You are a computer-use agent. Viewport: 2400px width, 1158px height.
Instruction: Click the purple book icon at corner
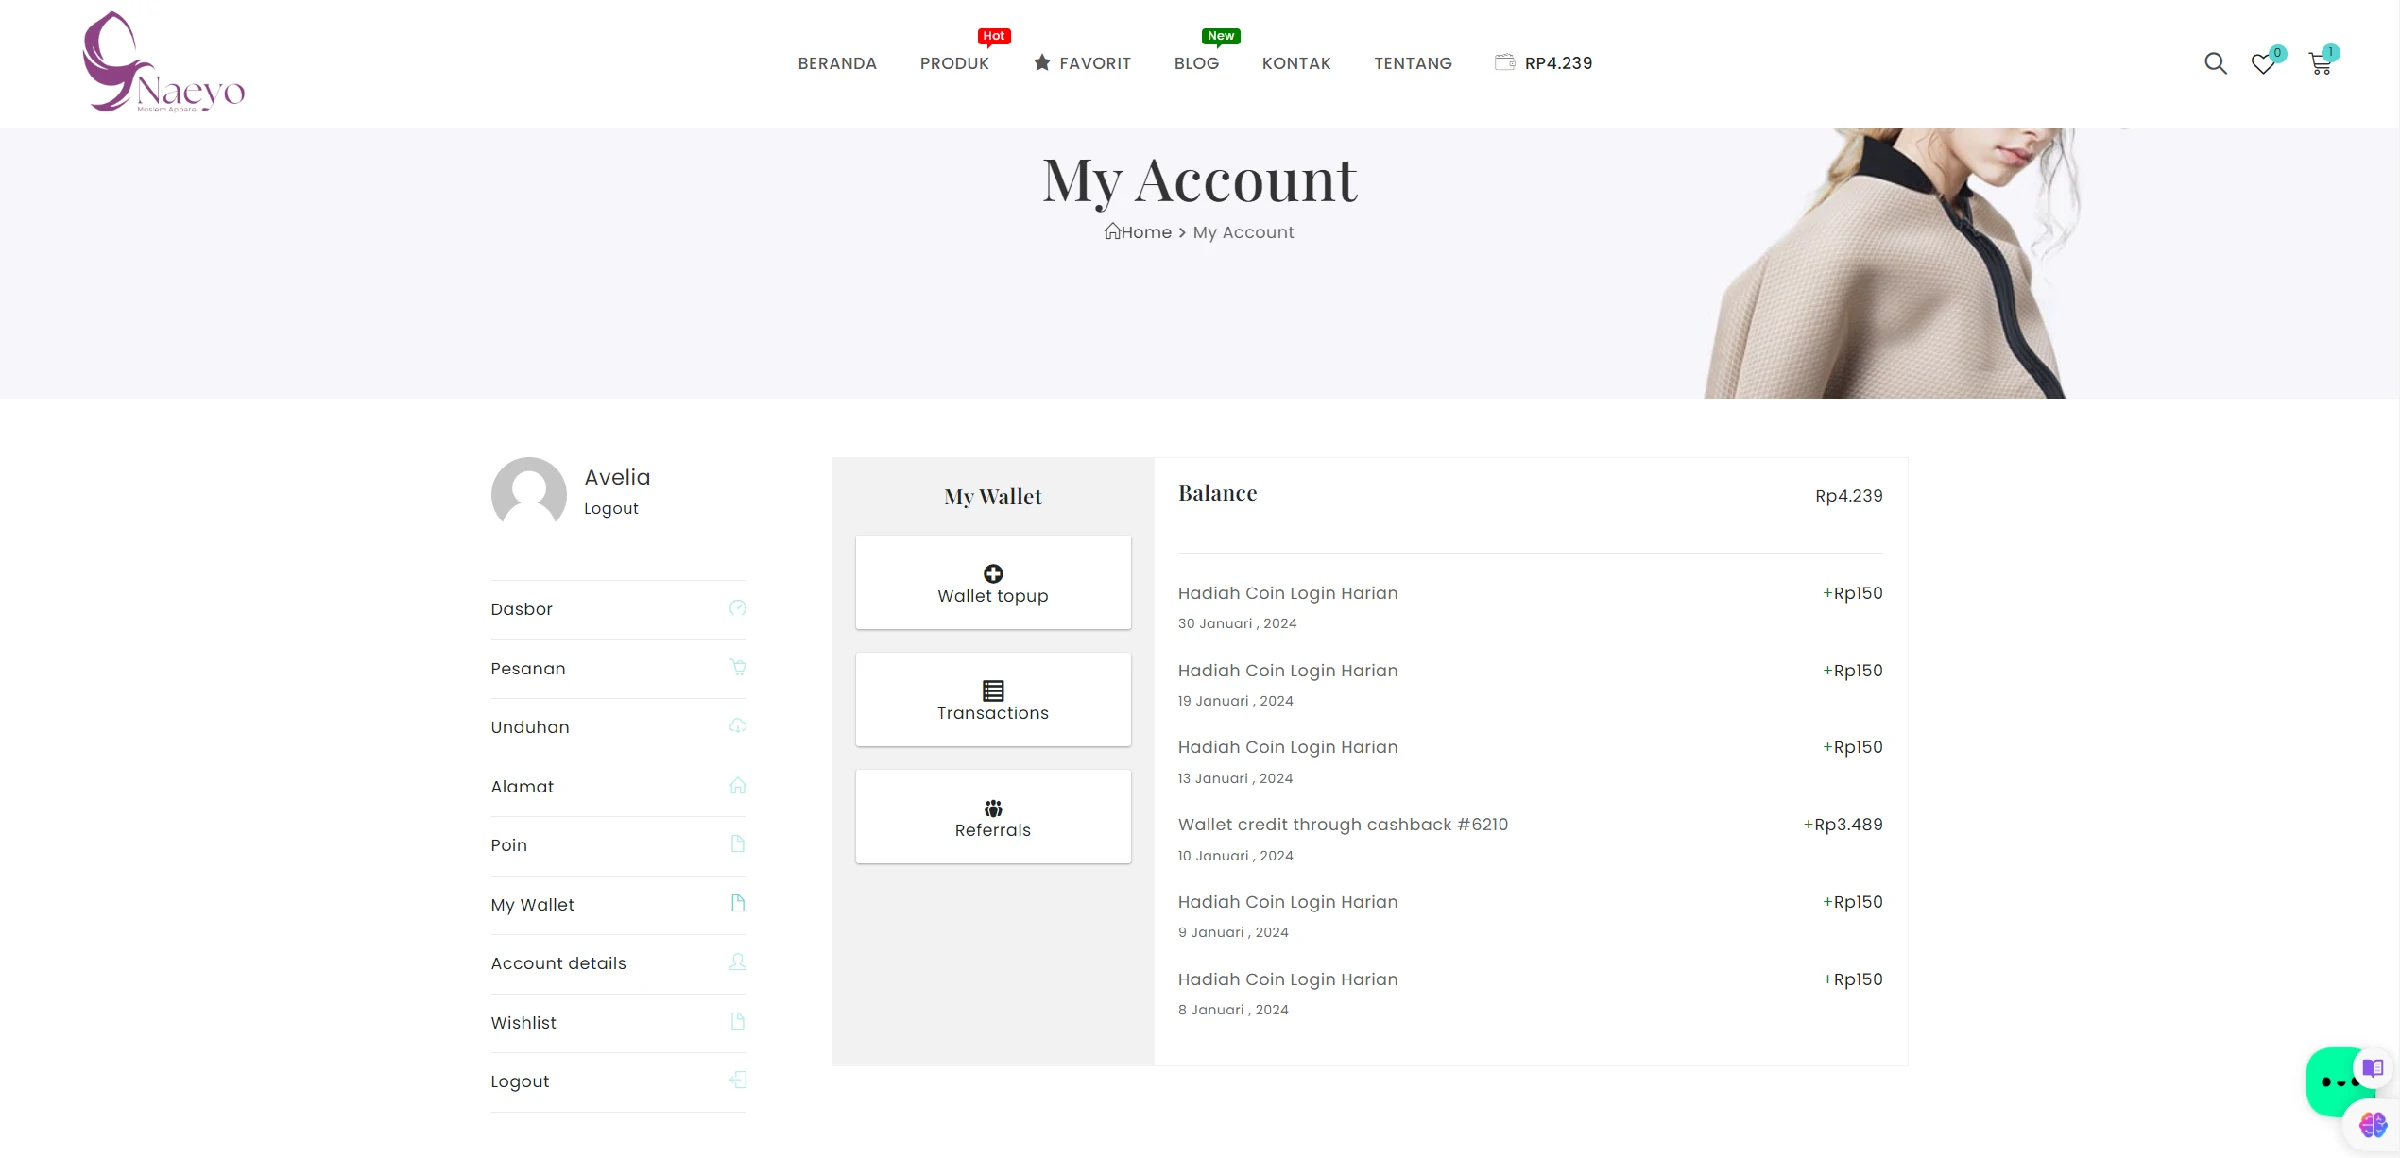click(2373, 1068)
